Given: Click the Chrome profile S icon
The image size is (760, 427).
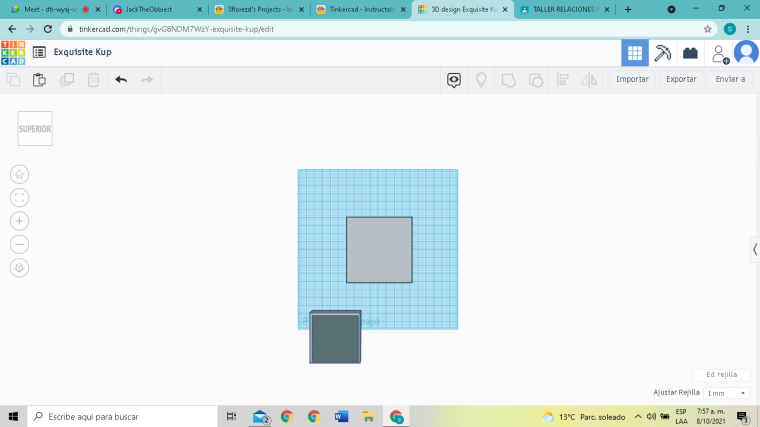Looking at the screenshot, I should pyautogui.click(x=730, y=29).
